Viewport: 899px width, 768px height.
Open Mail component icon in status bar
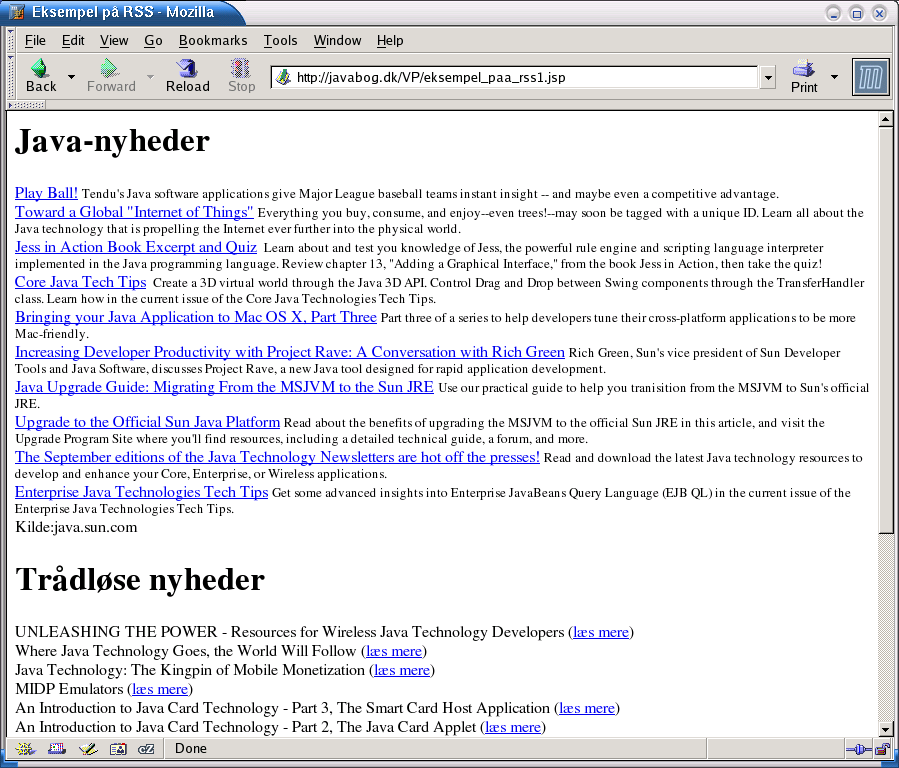coord(56,749)
